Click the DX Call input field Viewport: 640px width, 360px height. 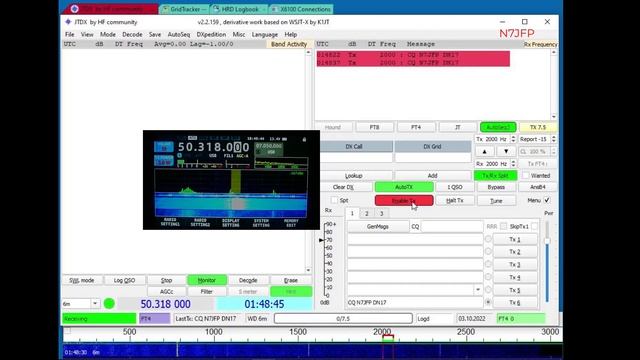(357, 158)
